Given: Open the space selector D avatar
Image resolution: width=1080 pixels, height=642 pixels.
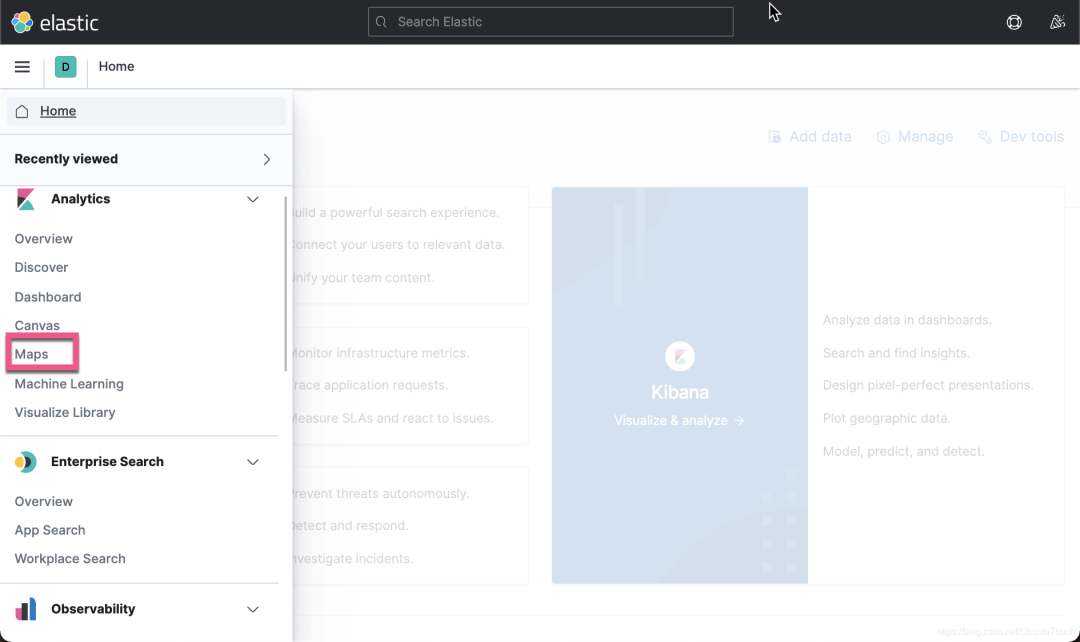Looking at the screenshot, I should (65, 67).
